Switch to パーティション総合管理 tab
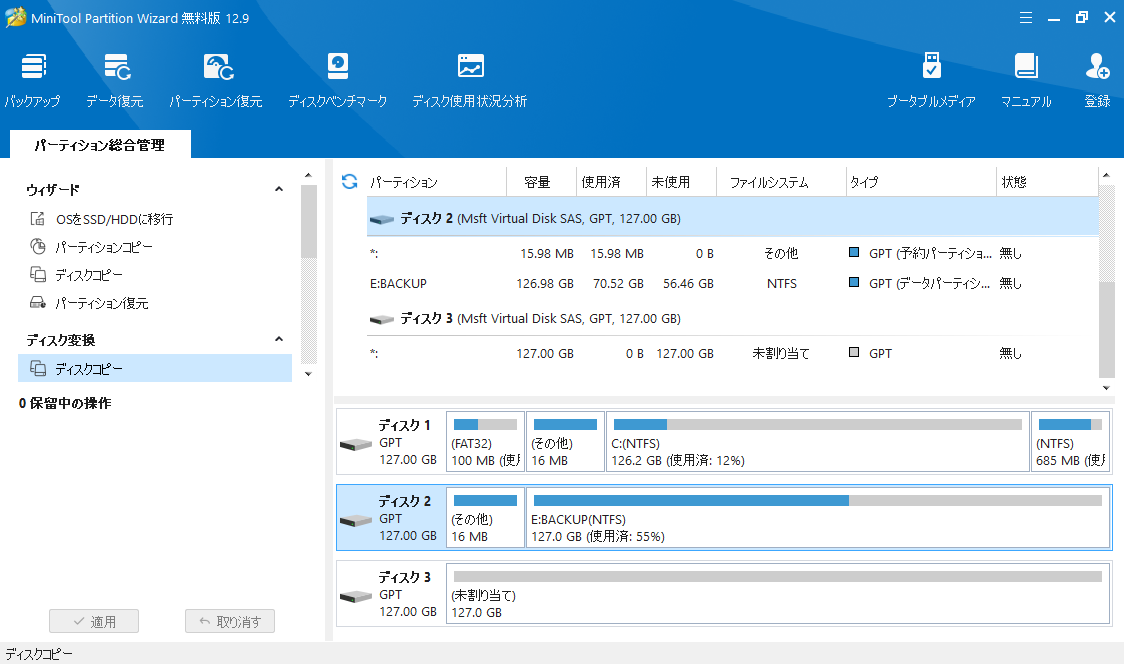Image resolution: width=1124 pixels, height=664 pixels. pos(100,144)
